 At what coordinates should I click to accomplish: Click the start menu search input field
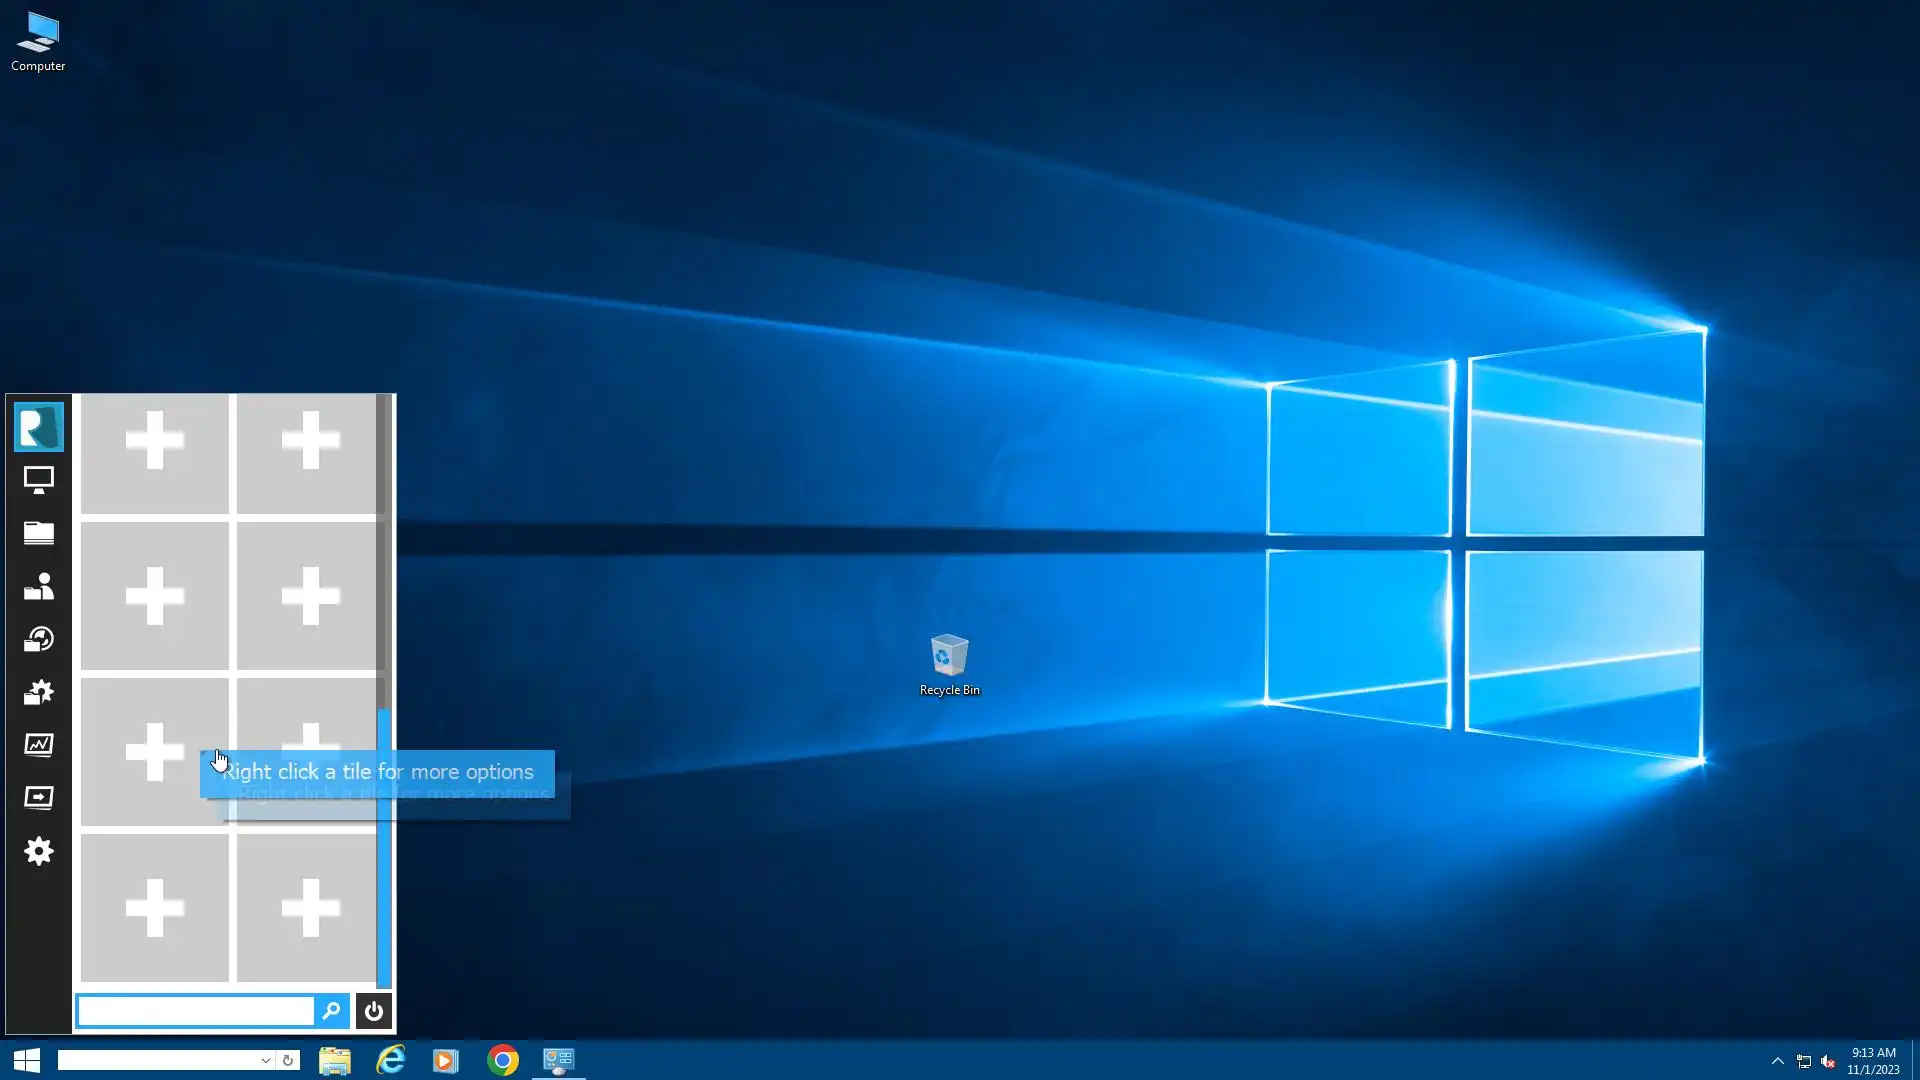tap(196, 1011)
